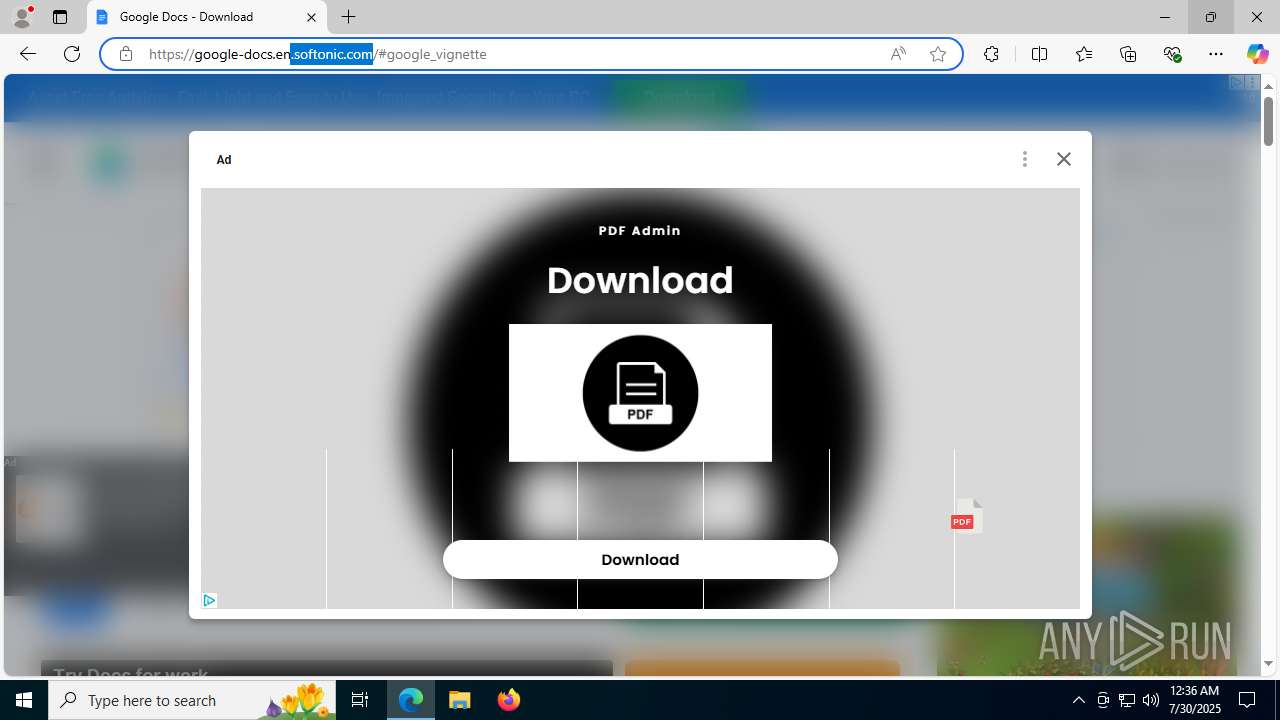Close the Google Docs - Download tab
This screenshot has width=1280, height=720.
tap(311, 17)
